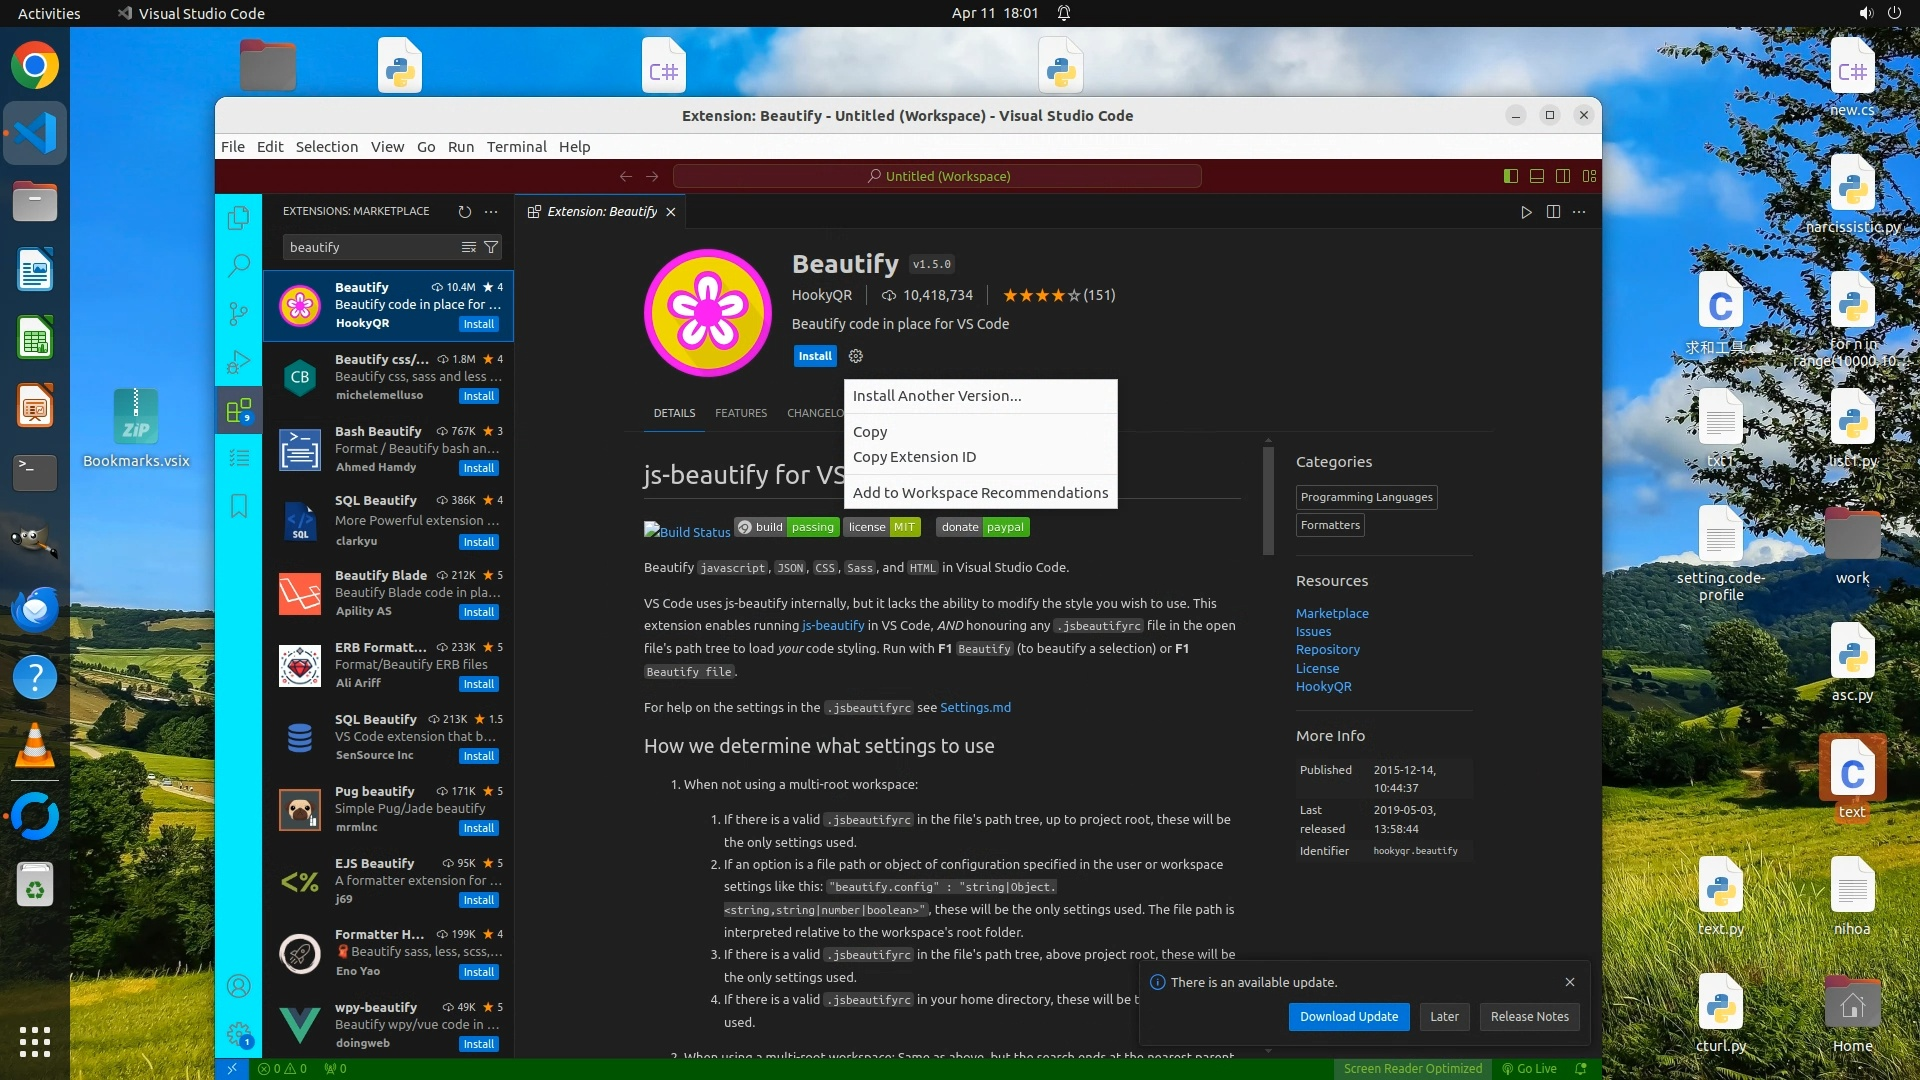Open the Extensions view more actions menu
The width and height of the screenshot is (1920, 1080).
point(491,212)
